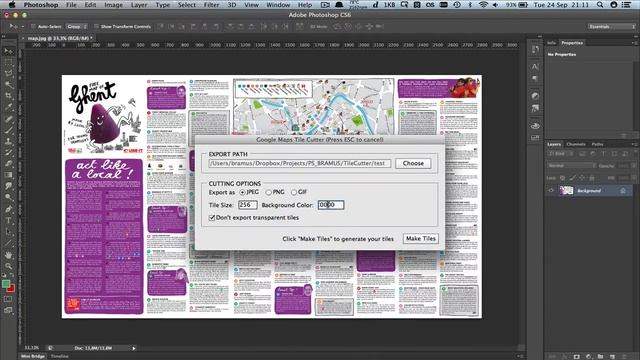
Task: Select the Gradient tool
Action: 9,175
